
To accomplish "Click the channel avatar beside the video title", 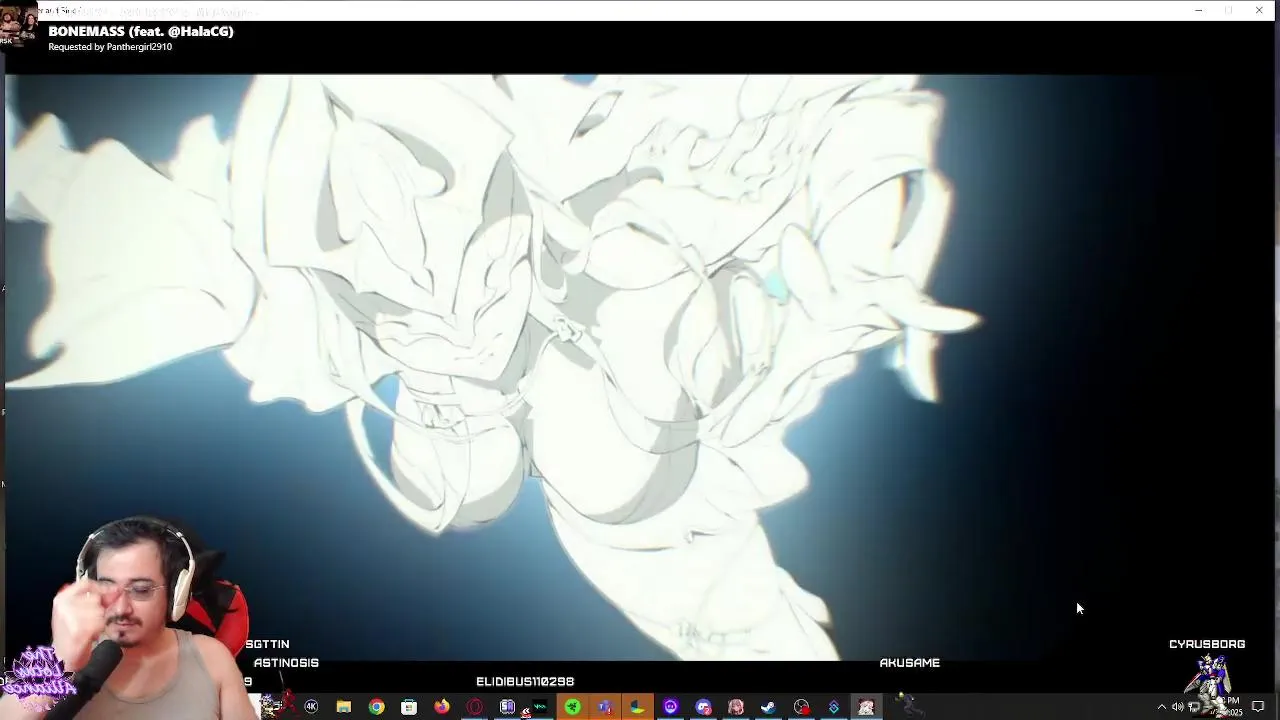I will tap(19, 26).
